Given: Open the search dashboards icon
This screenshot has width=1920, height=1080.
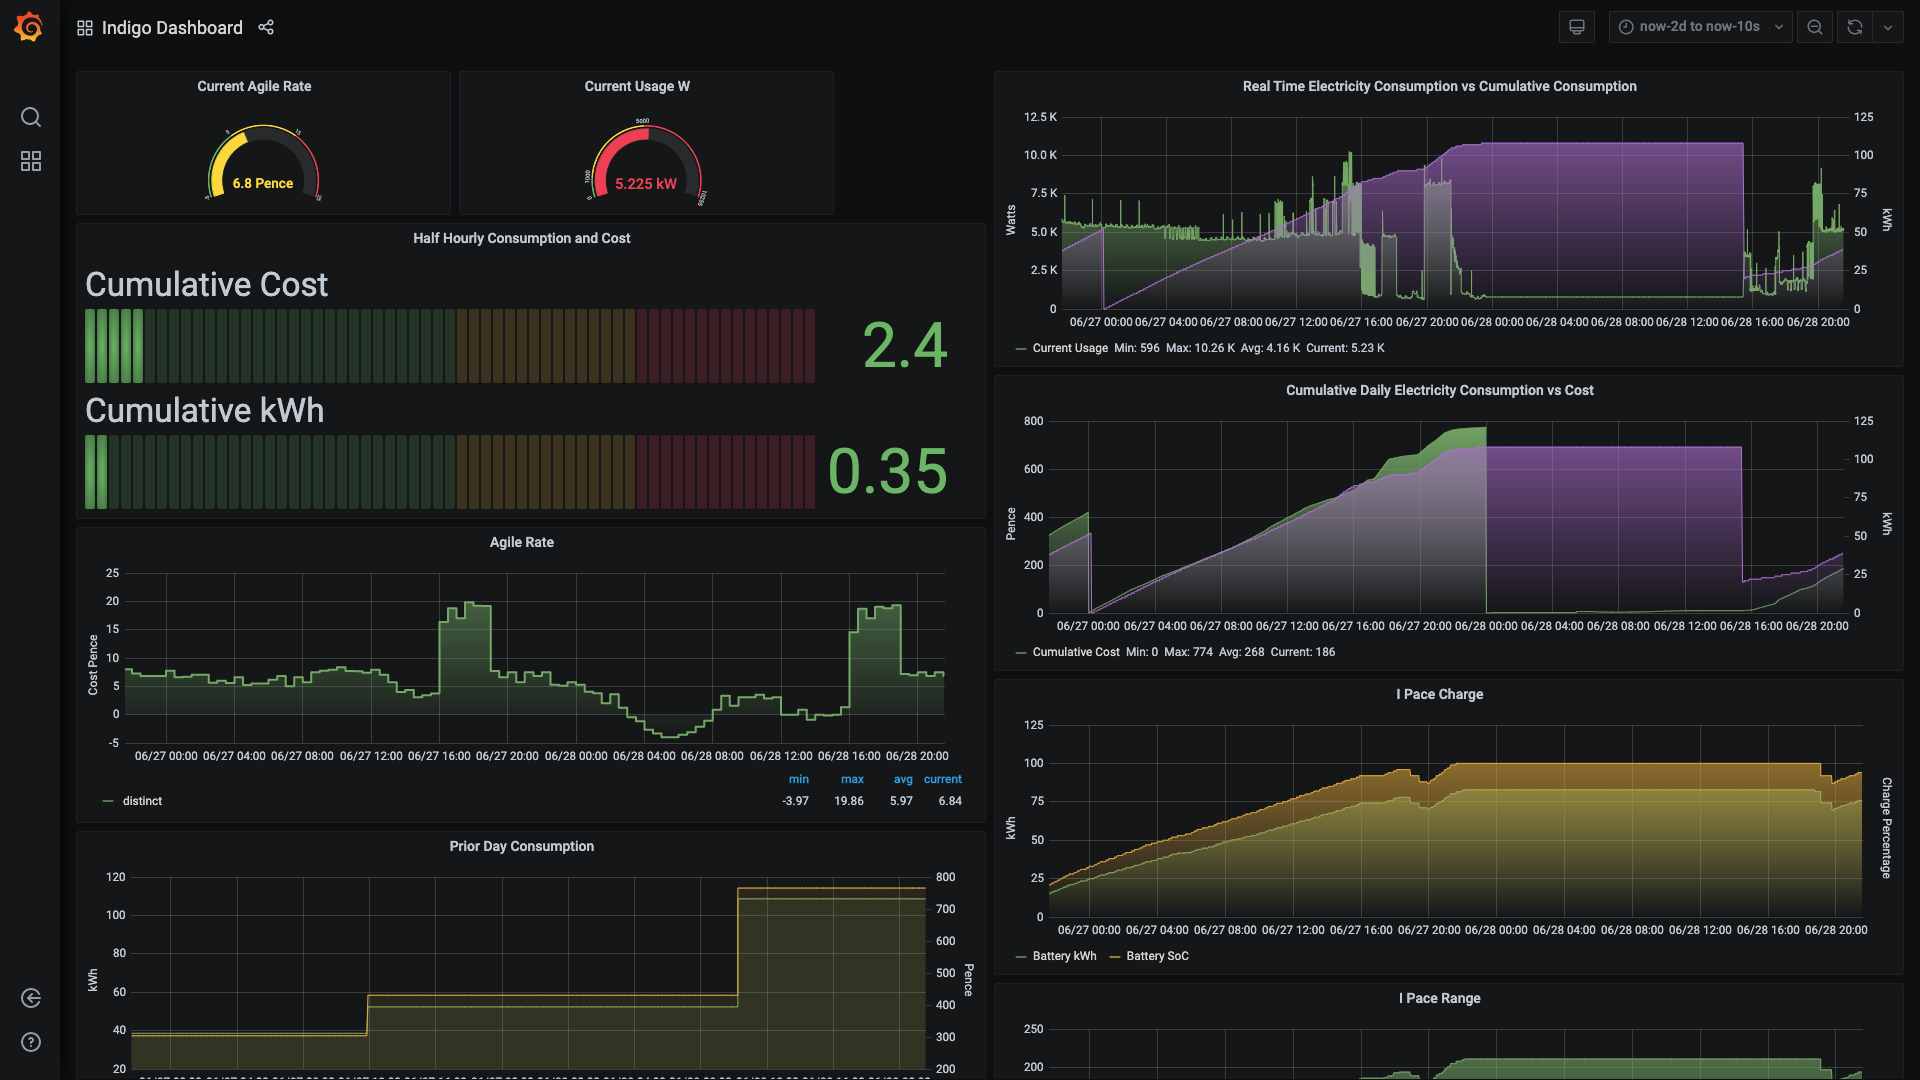Looking at the screenshot, I should [x=31, y=117].
